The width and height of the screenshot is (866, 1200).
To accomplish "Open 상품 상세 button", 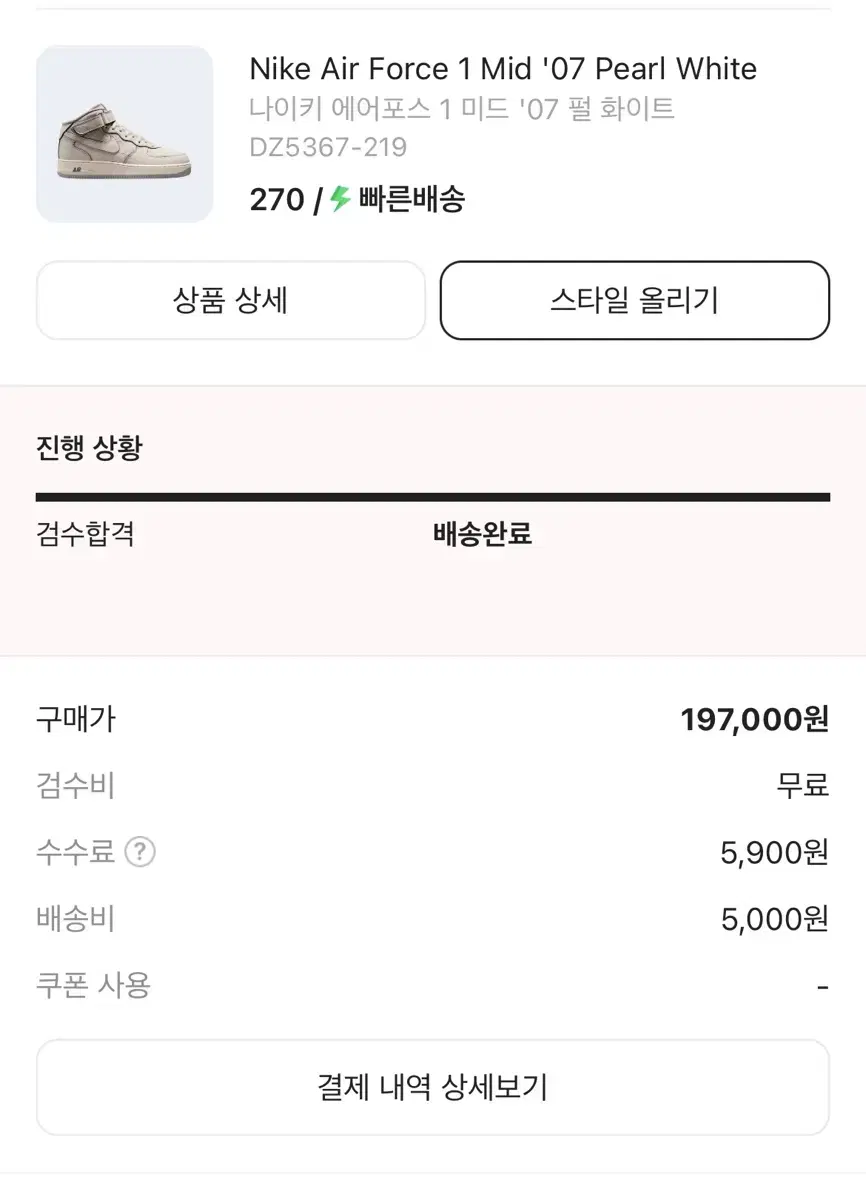I will coord(231,300).
